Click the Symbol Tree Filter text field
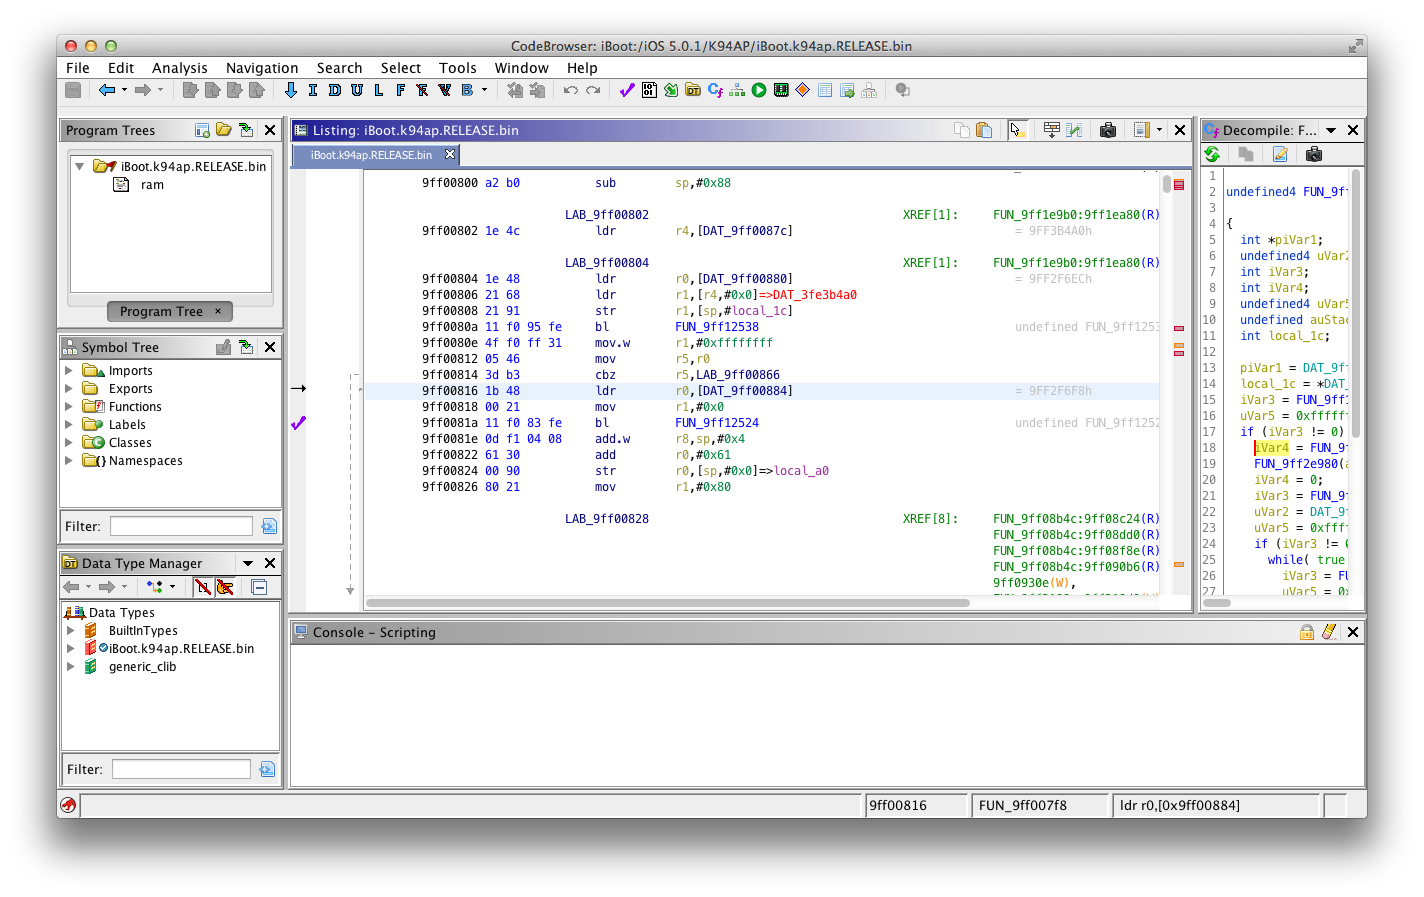 point(181,526)
